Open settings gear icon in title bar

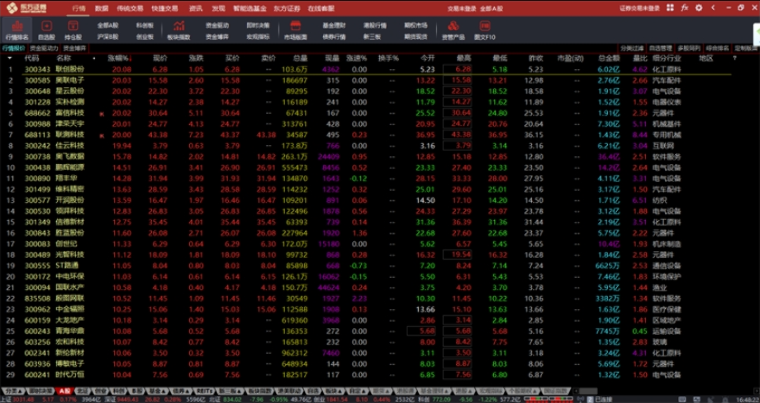coord(698,6)
